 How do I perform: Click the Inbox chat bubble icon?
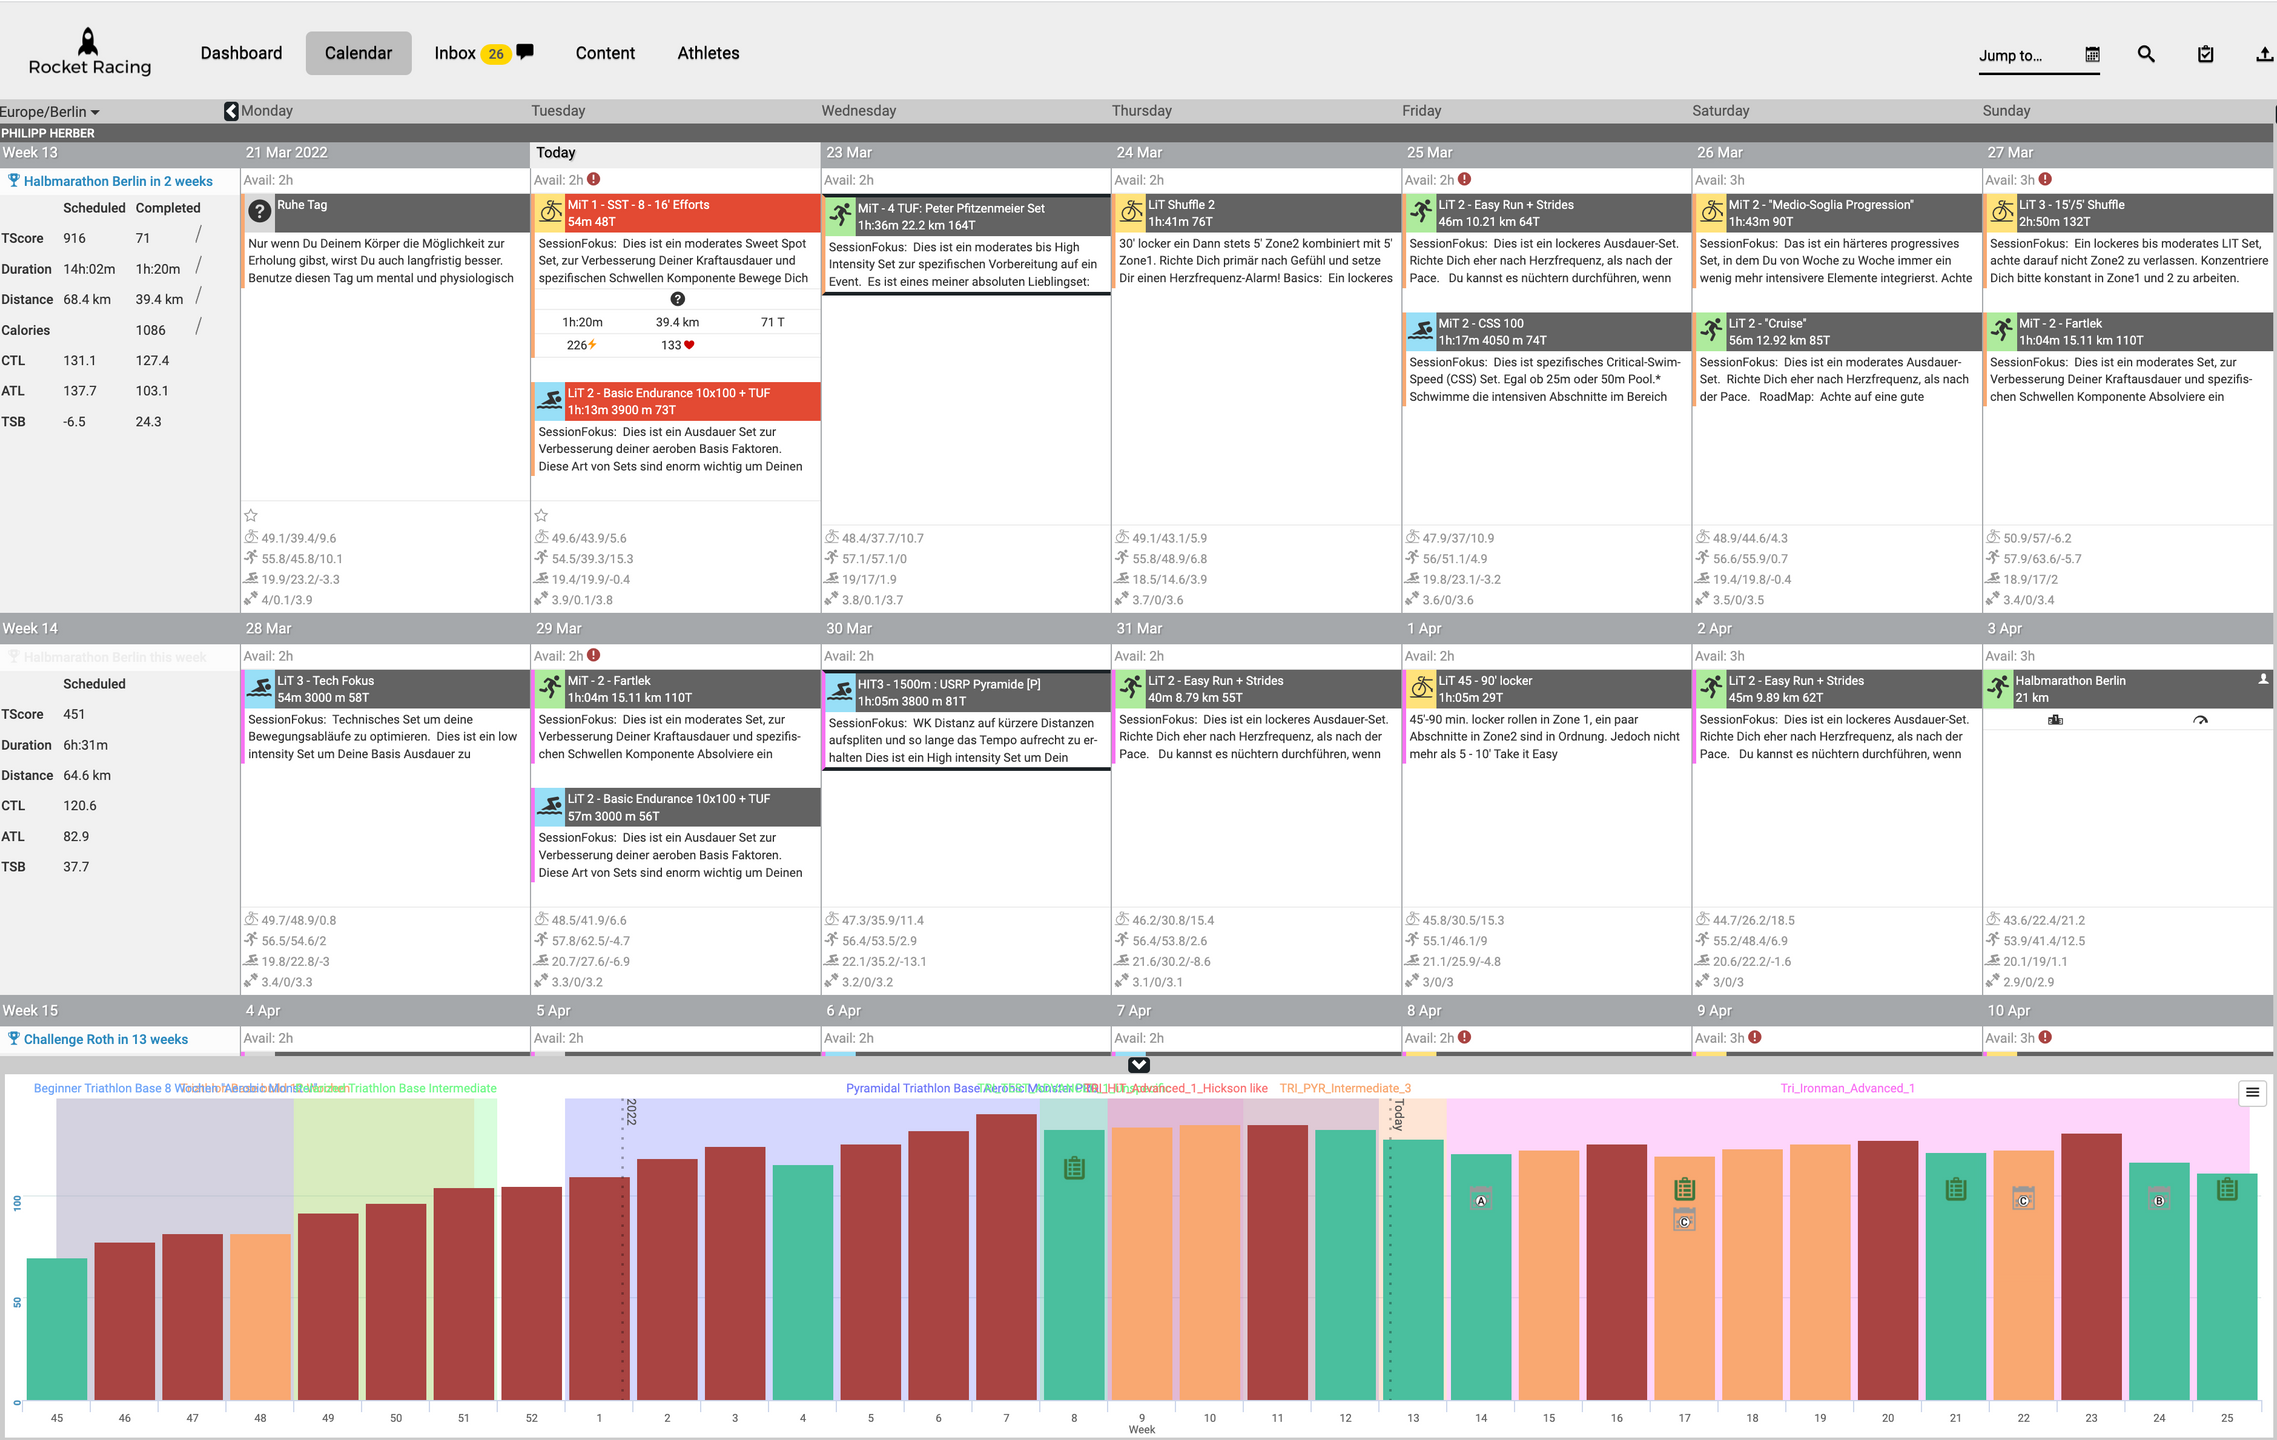[x=525, y=52]
